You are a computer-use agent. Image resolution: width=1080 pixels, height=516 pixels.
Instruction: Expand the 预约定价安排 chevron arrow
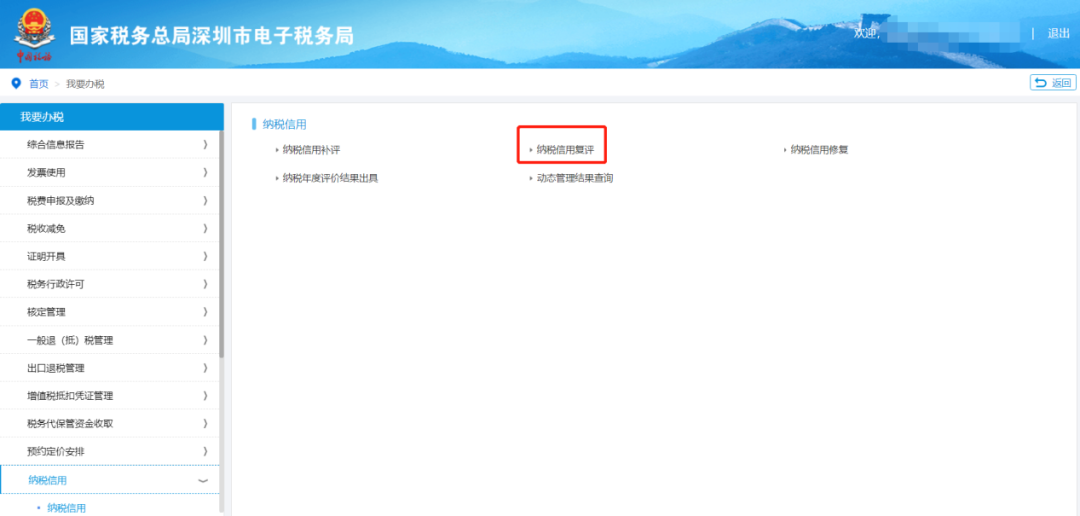click(x=205, y=451)
